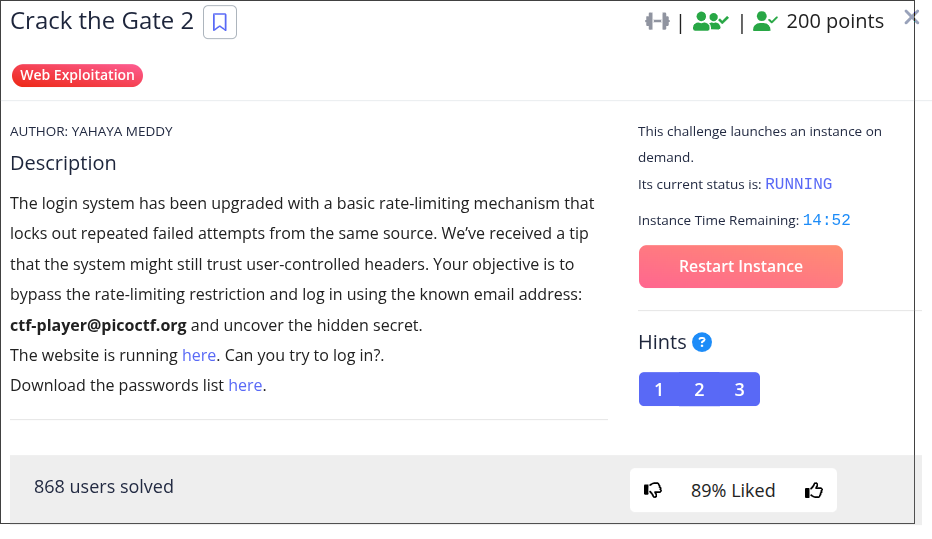Click the ctf-player@picoctf.org email text
The image size is (932, 539).
(x=98, y=325)
